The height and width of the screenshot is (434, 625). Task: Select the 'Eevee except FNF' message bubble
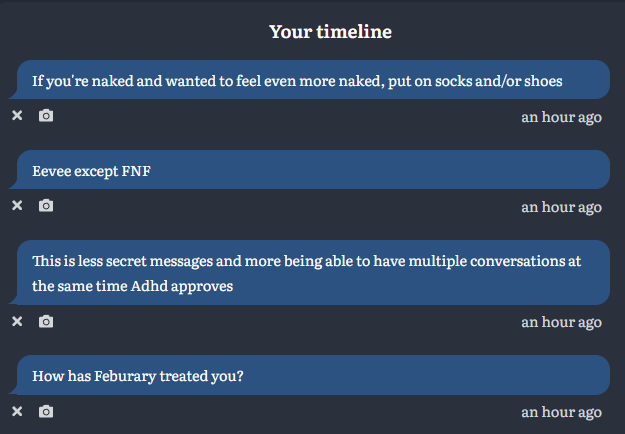tap(310, 170)
